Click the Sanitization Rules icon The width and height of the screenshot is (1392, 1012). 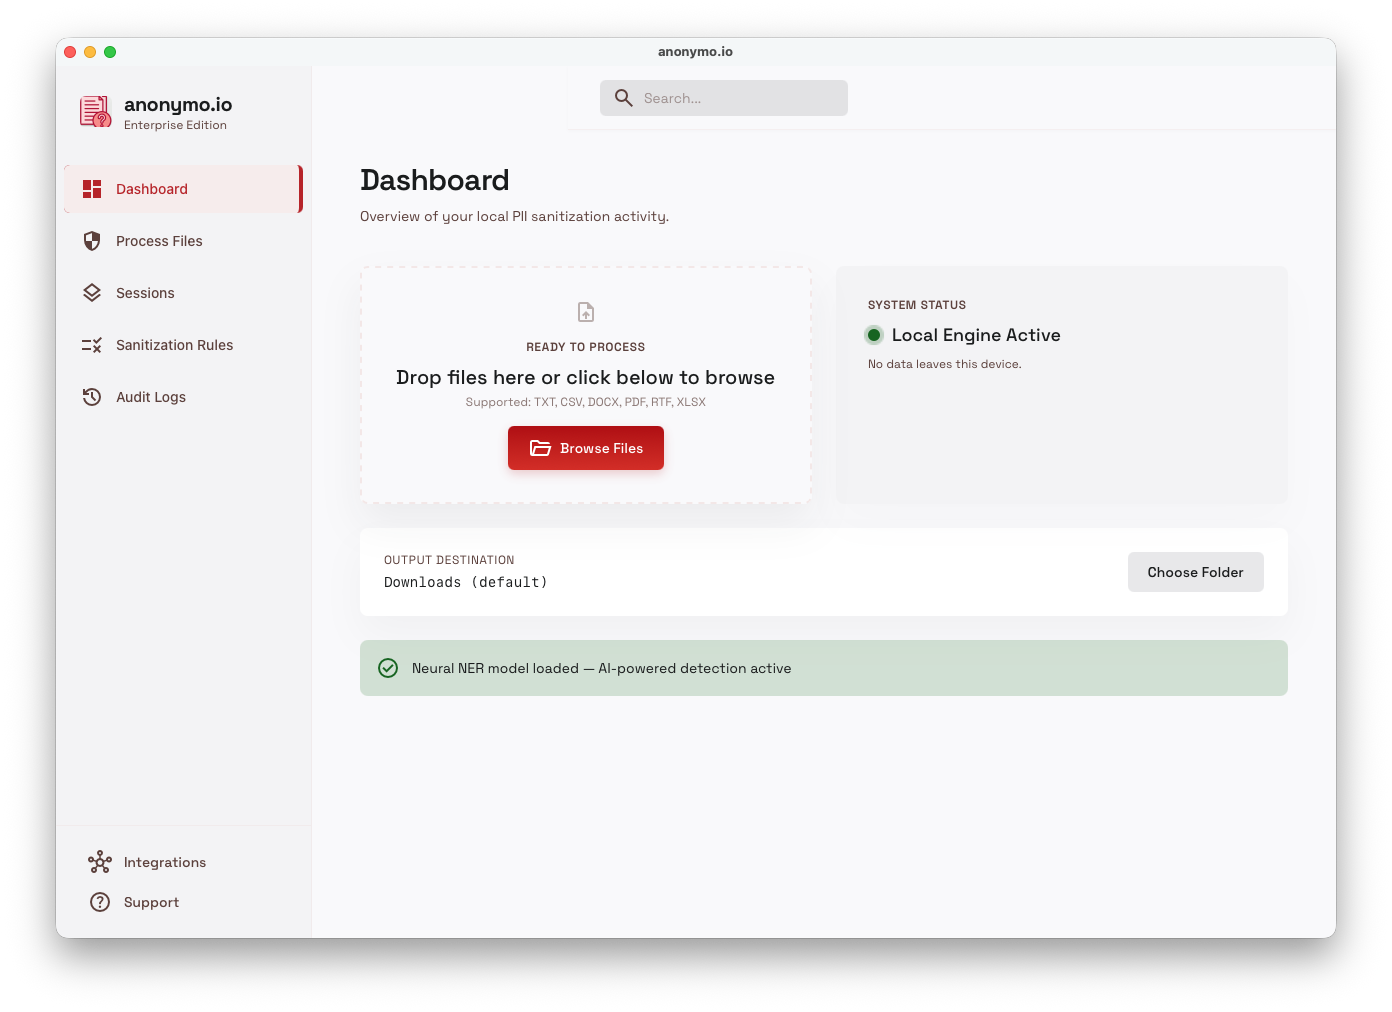92,345
